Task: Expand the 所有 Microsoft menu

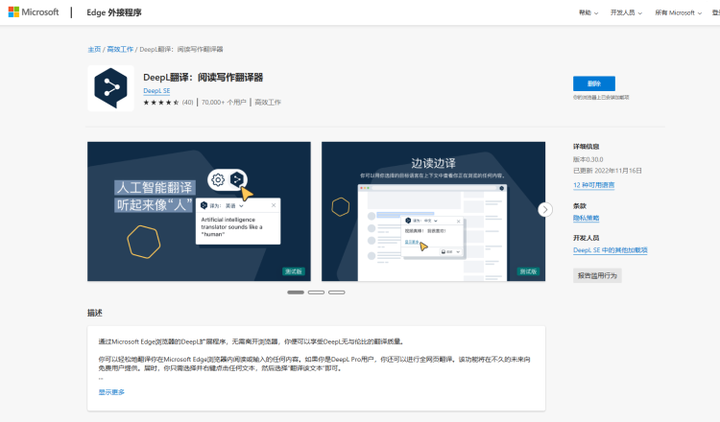Action: (x=678, y=13)
